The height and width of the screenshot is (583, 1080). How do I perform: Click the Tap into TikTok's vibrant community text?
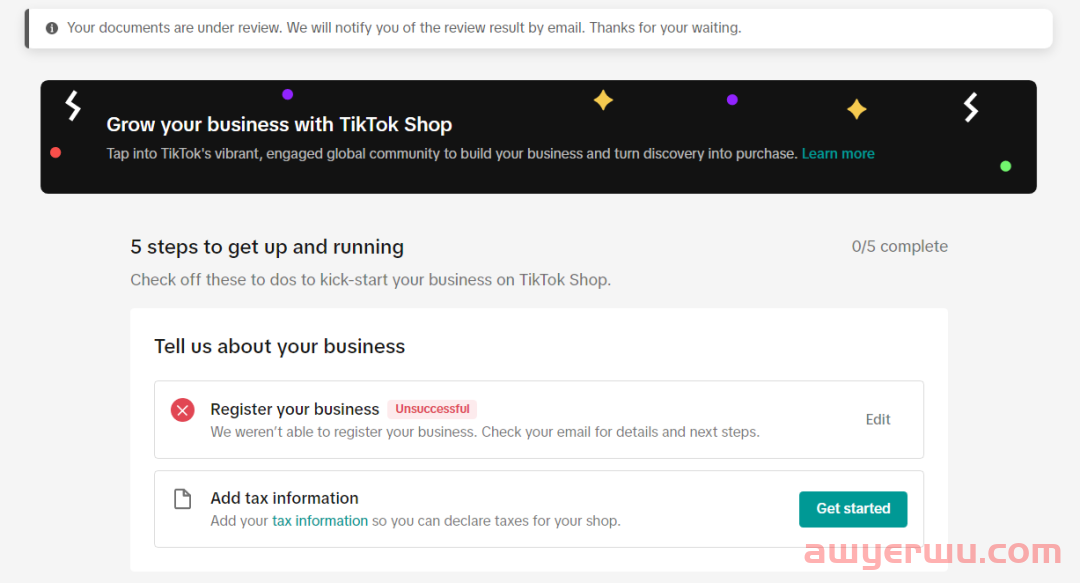452,154
